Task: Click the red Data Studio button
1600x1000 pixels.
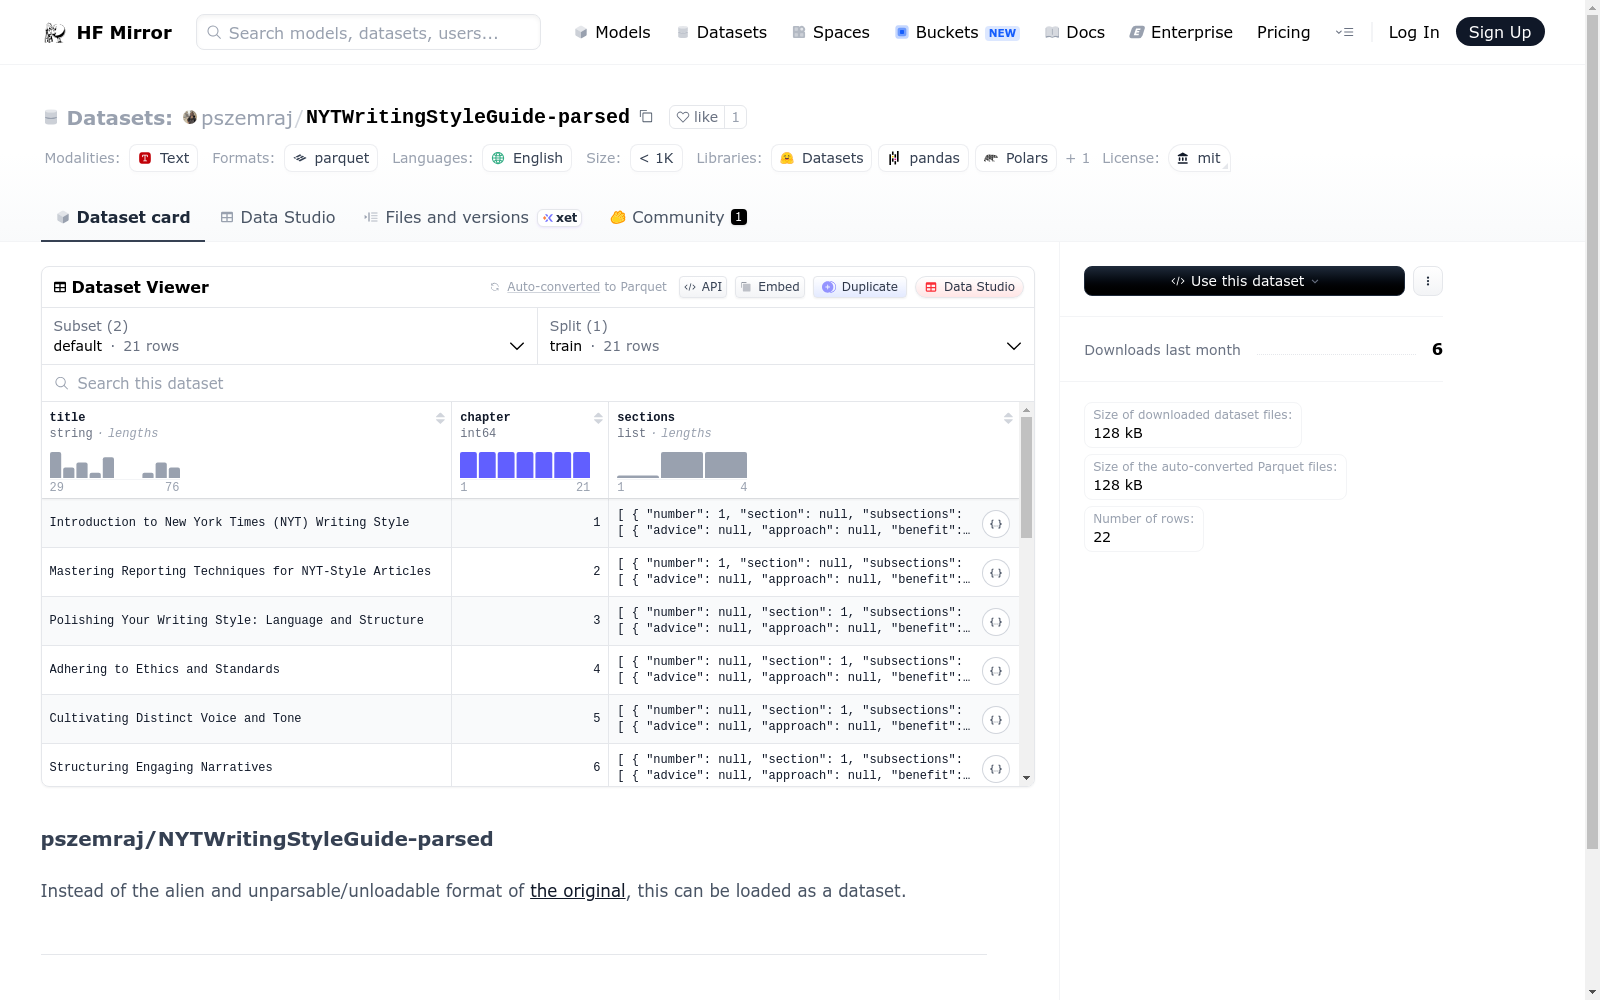Action: coord(969,287)
